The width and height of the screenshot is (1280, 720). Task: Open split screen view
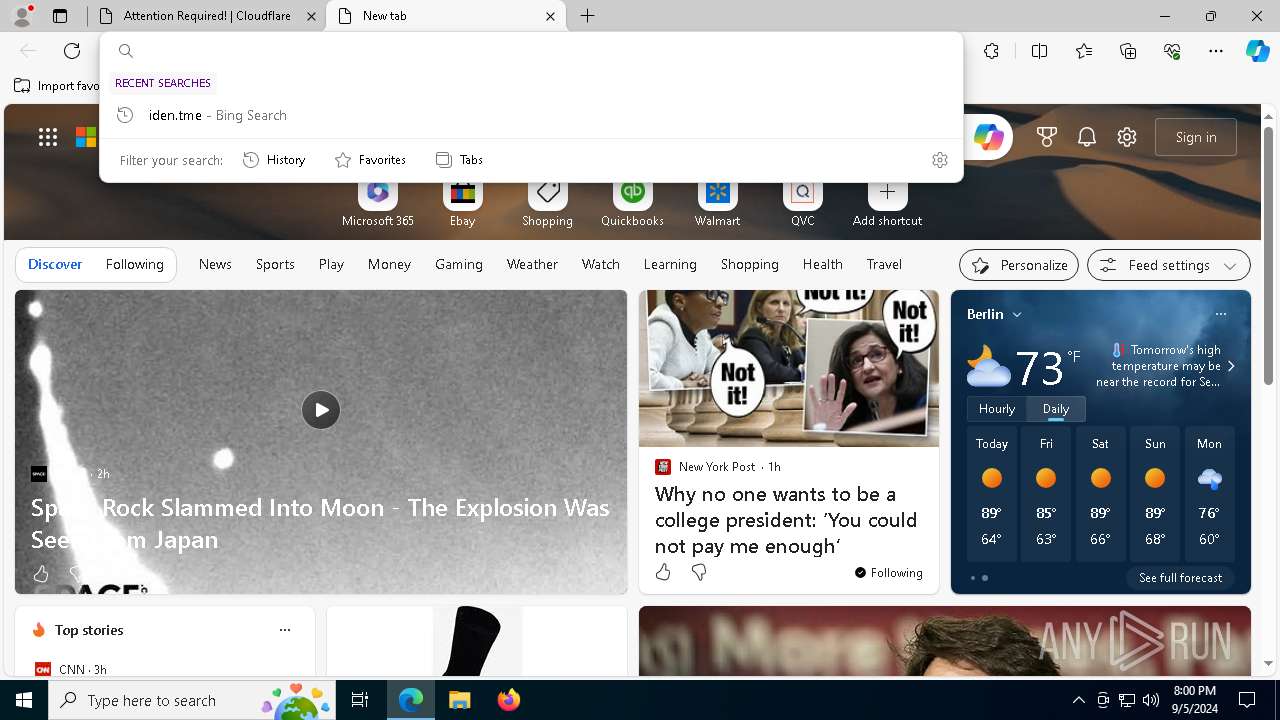(1039, 51)
